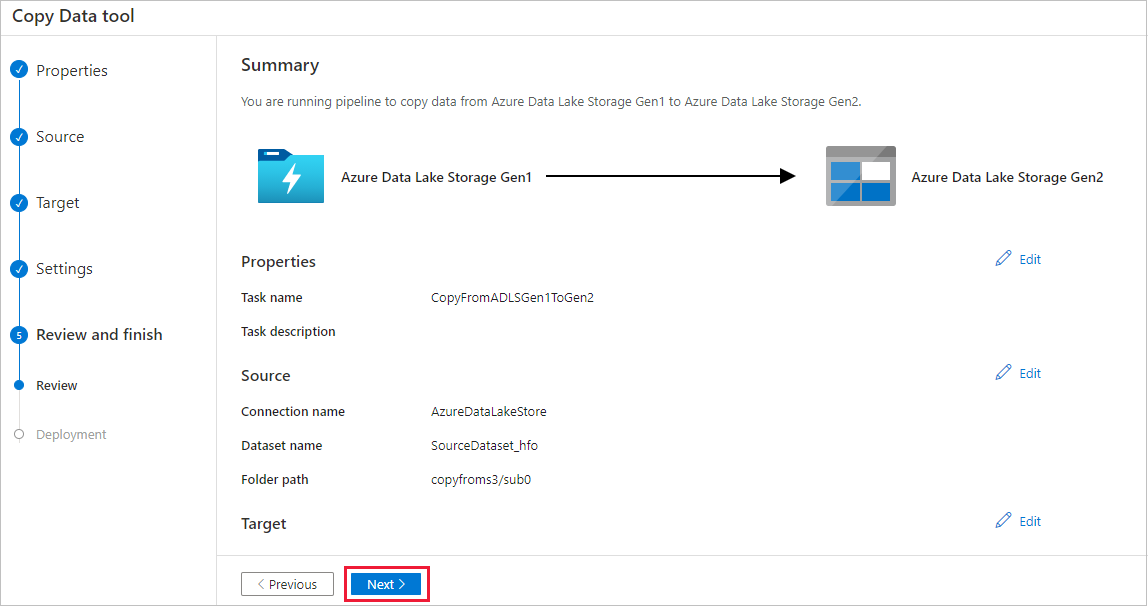1148x606 pixels.
Task: Click the pencil icon beside Properties Edit
Action: pos(1003,258)
